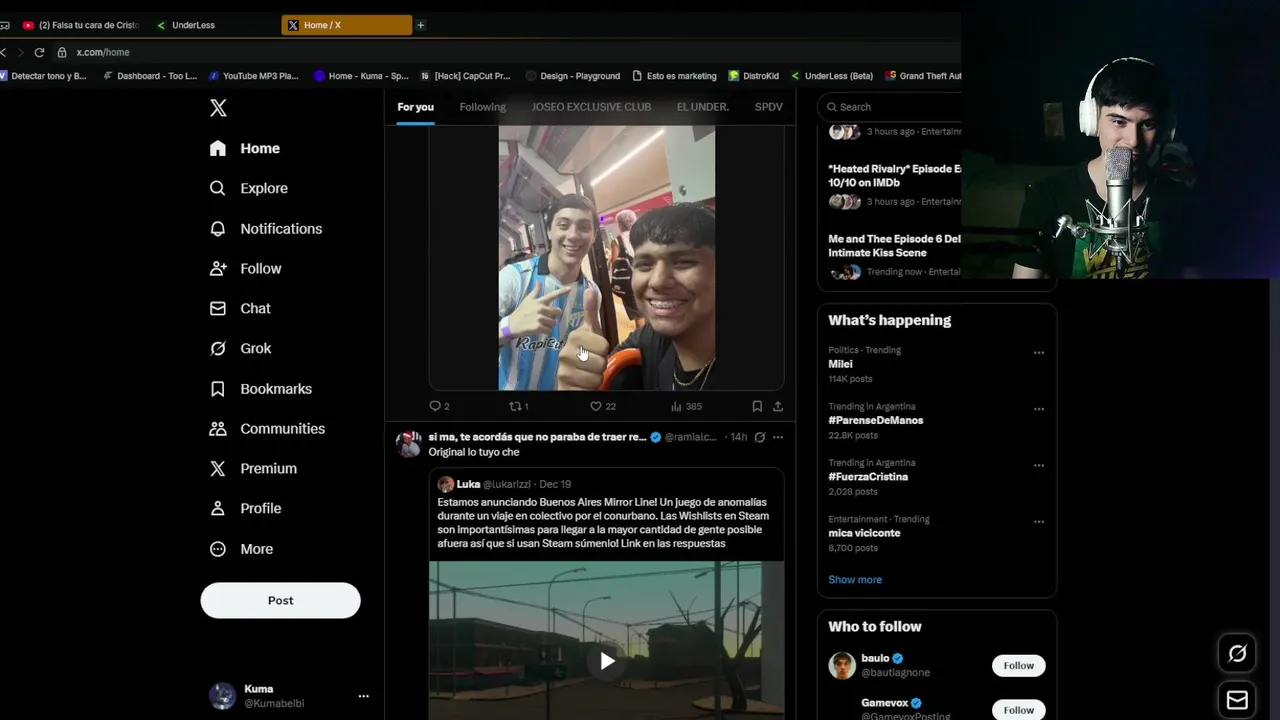Follow the Gamevox account

[x=1019, y=710]
